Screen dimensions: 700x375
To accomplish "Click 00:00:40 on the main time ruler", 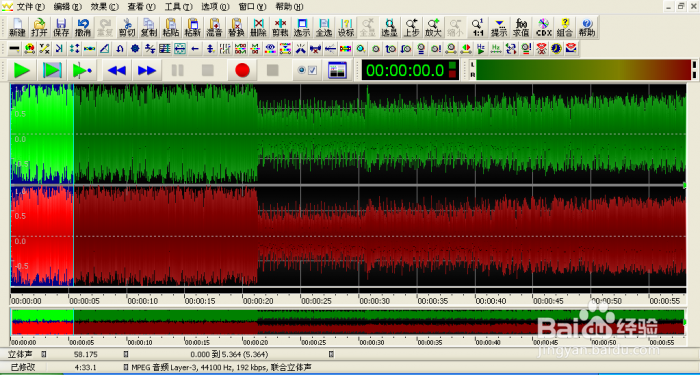I will click(491, 301).
